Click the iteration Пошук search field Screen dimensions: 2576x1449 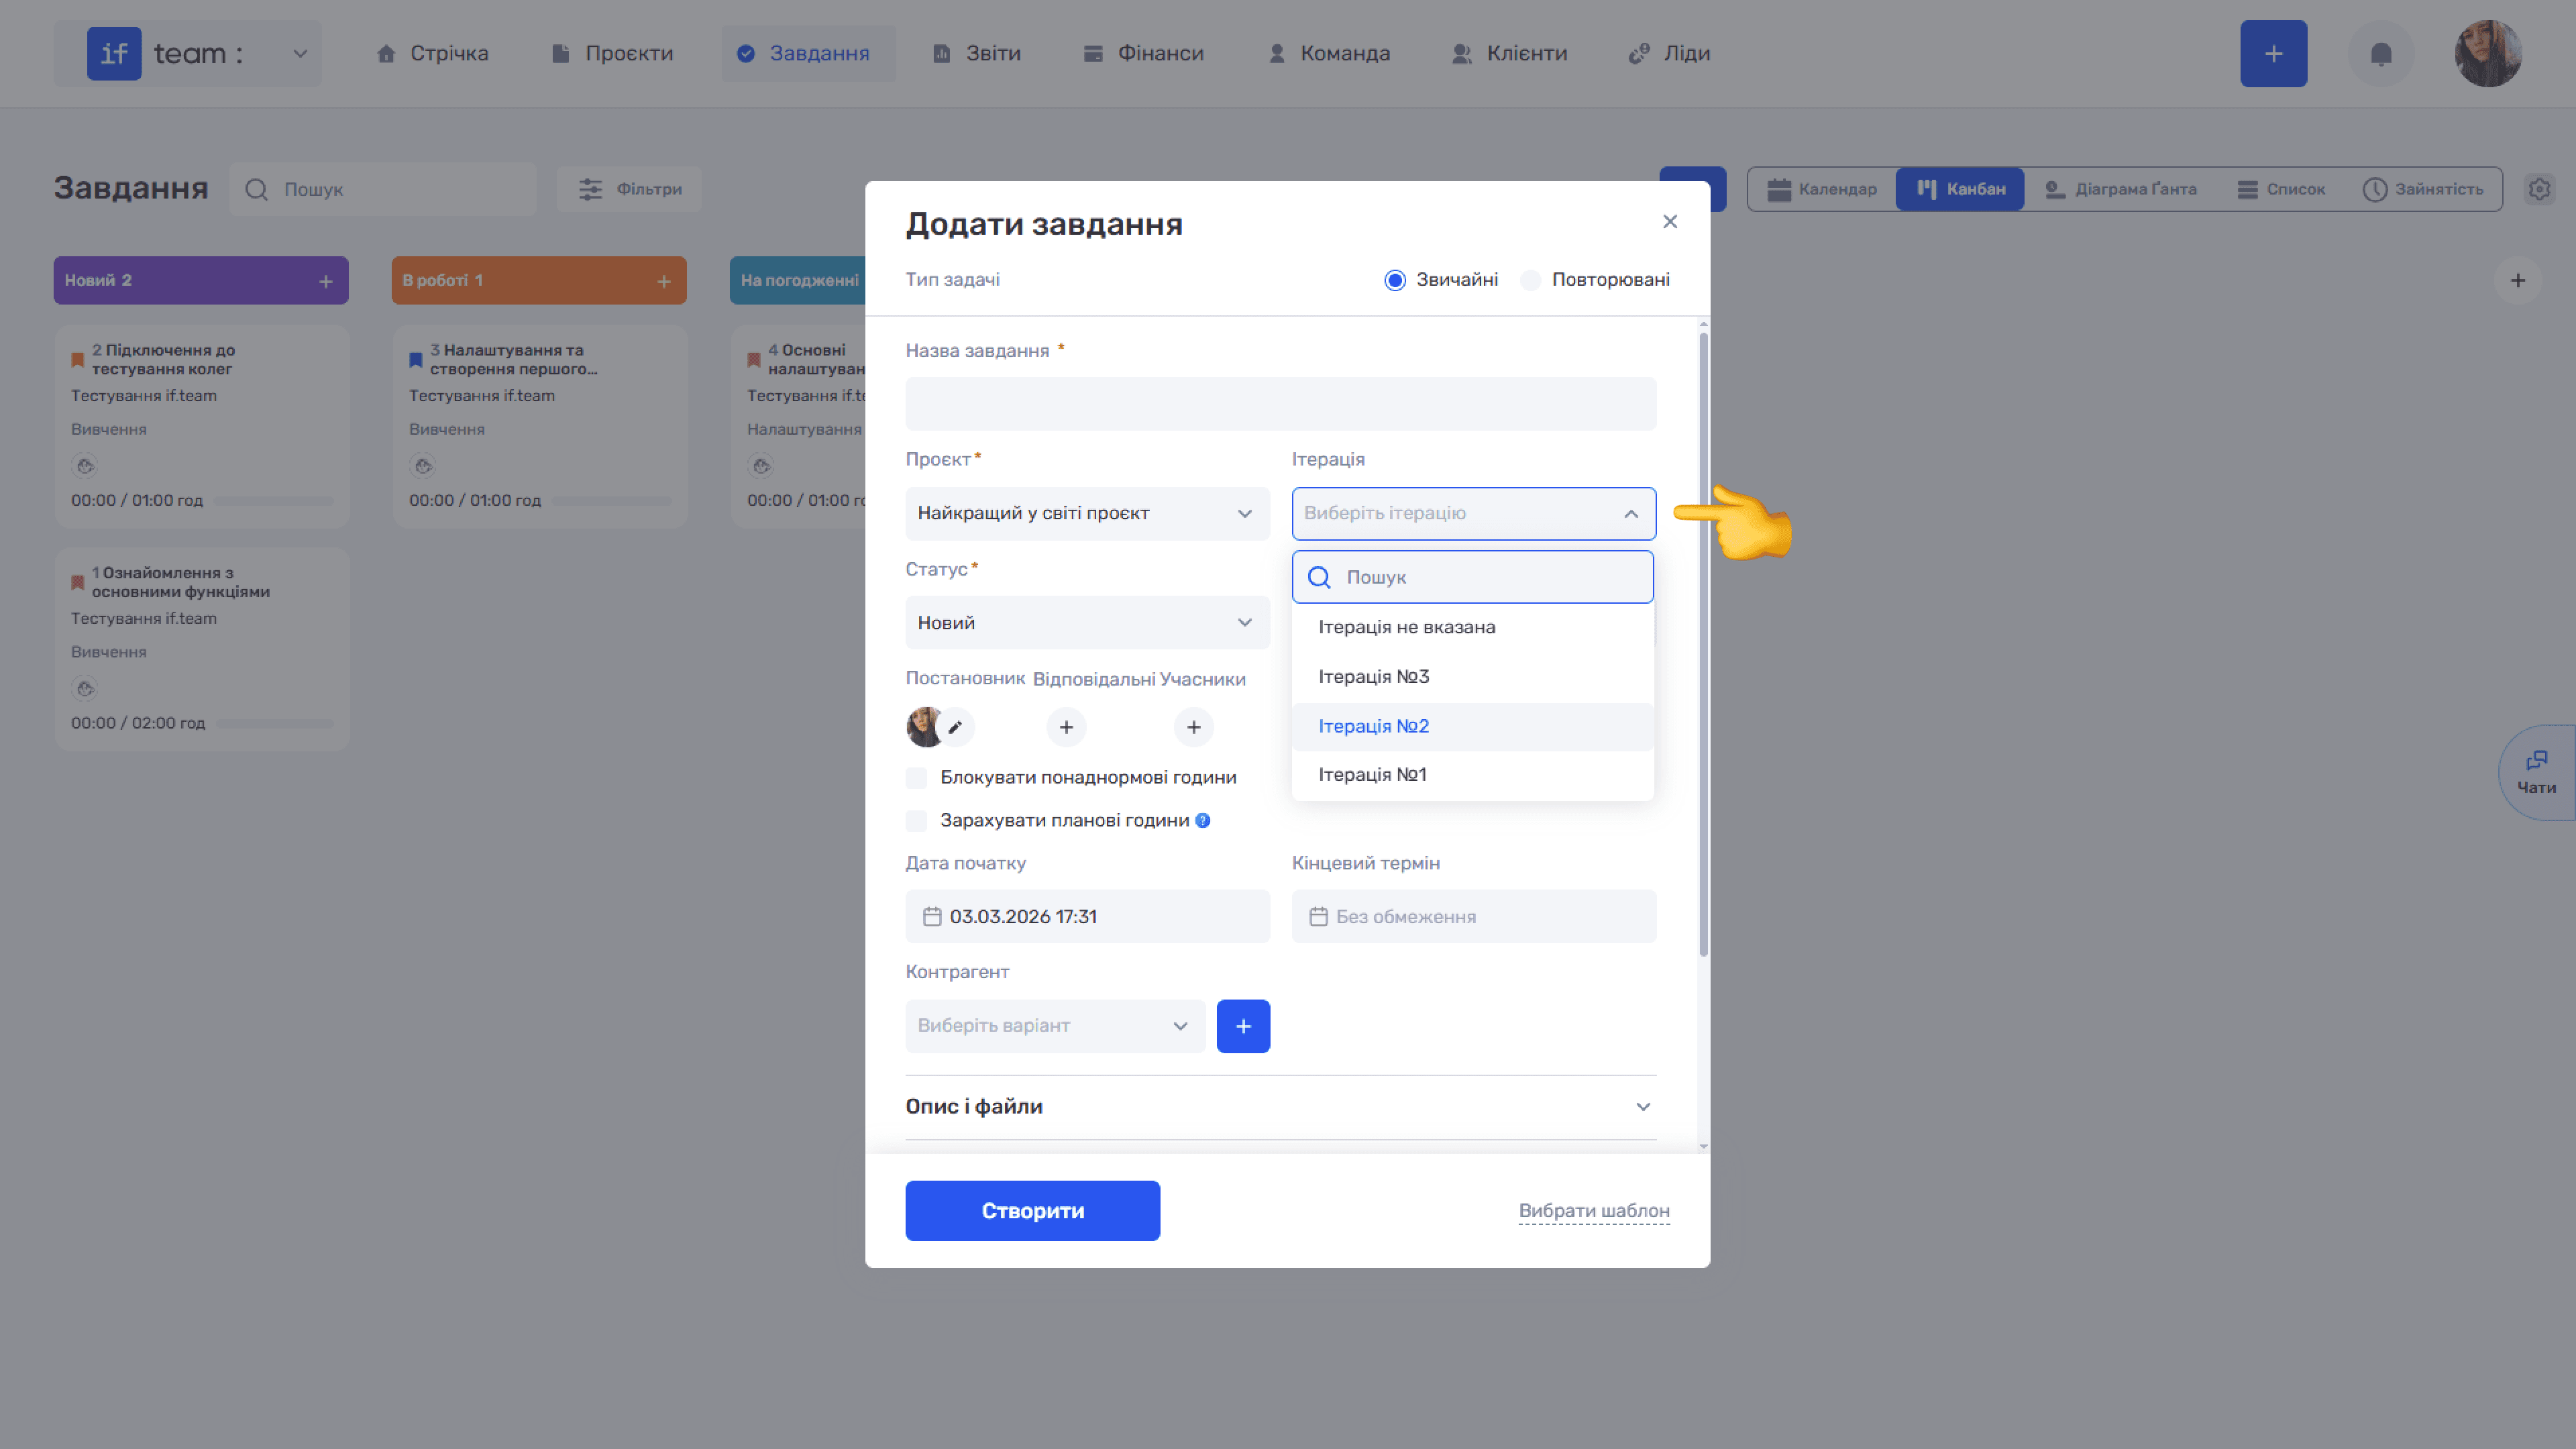(x=1473, y=577)
